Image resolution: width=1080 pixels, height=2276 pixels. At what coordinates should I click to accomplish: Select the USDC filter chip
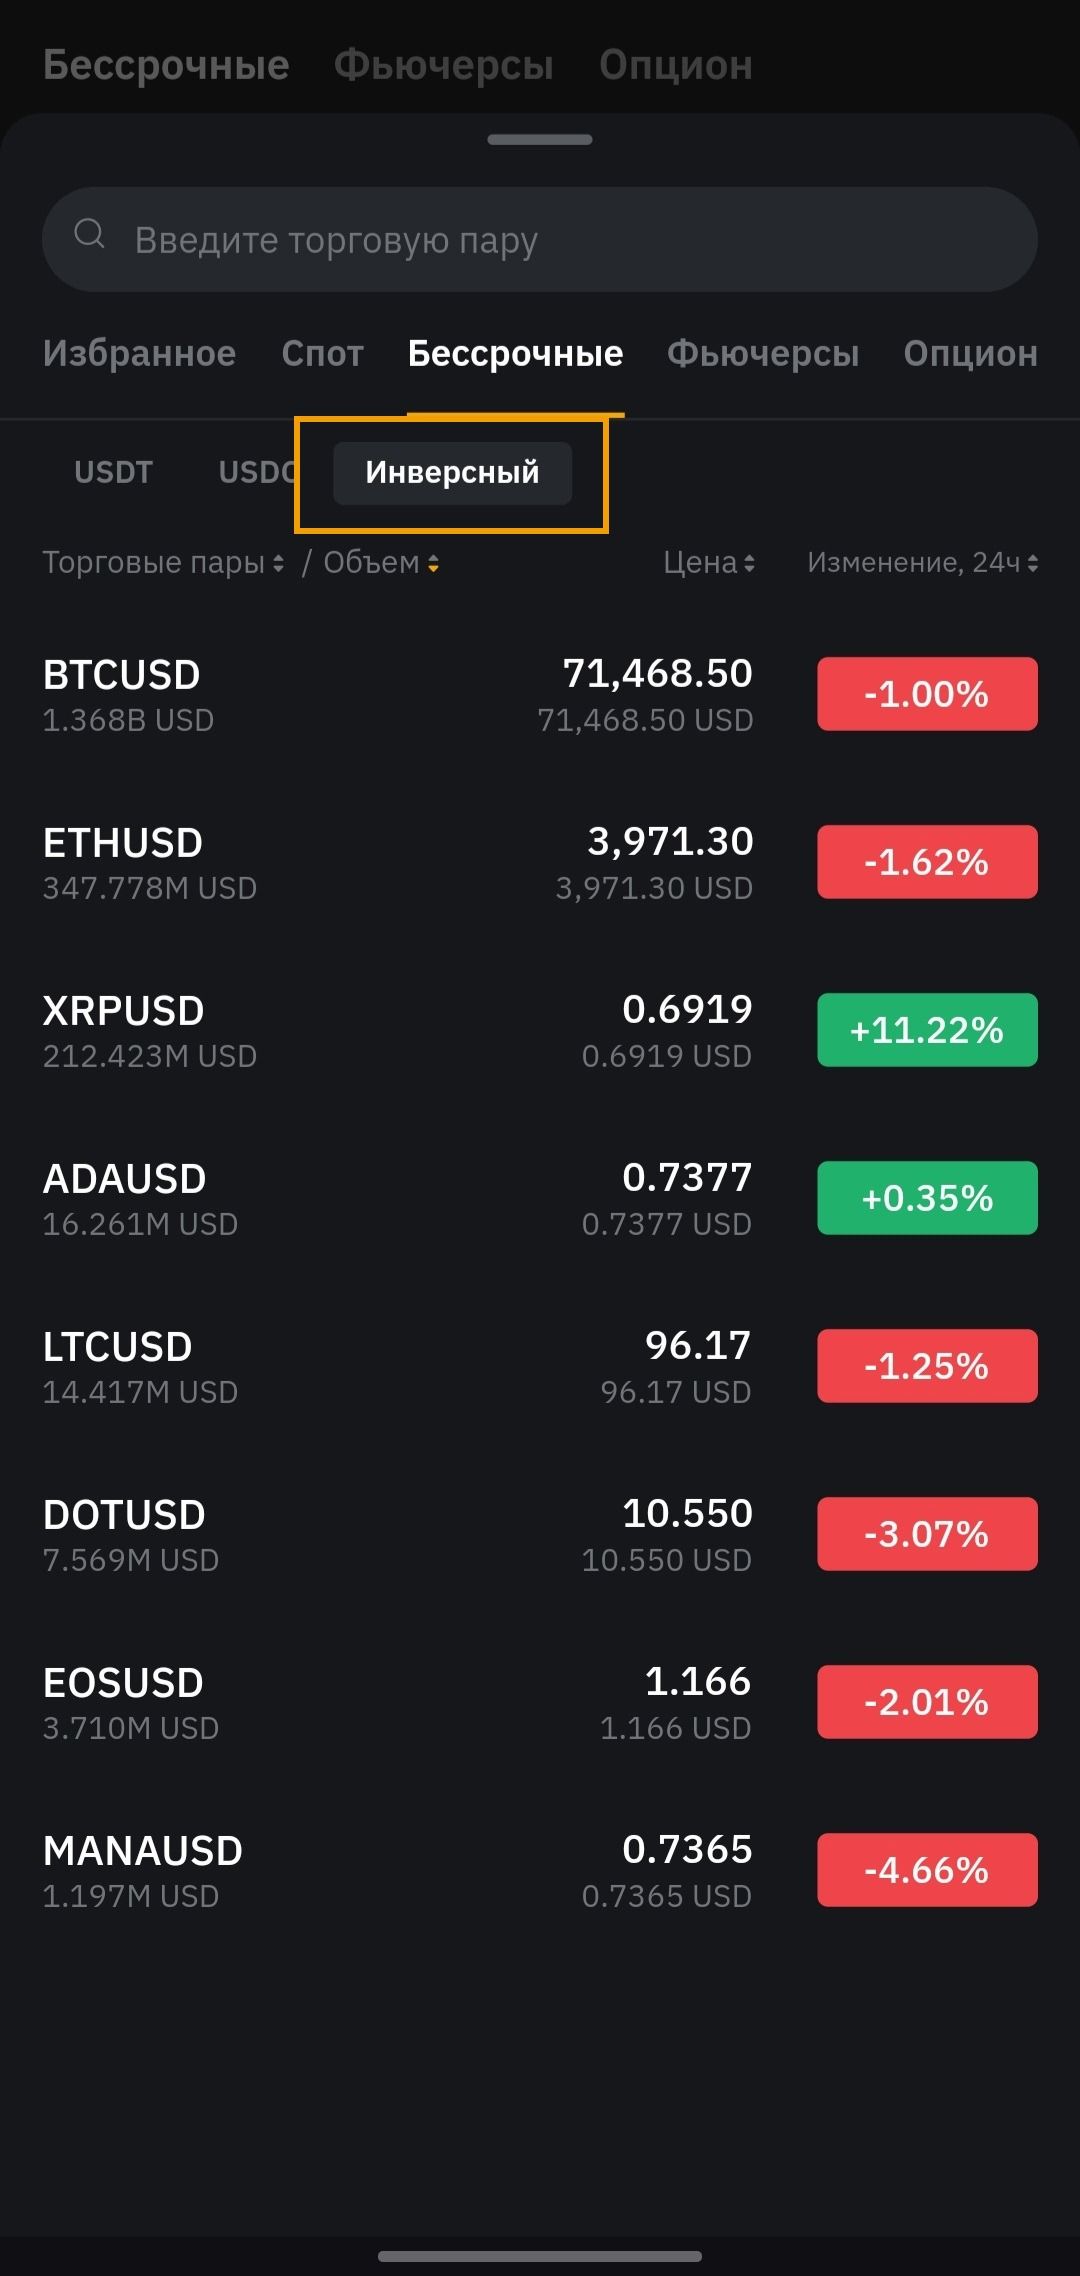point(256,472)
